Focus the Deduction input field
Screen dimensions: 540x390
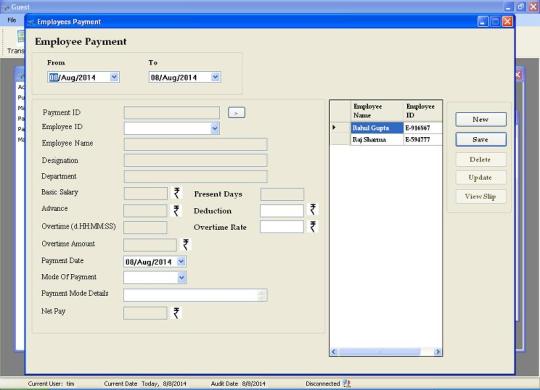[x=282, y=211]
